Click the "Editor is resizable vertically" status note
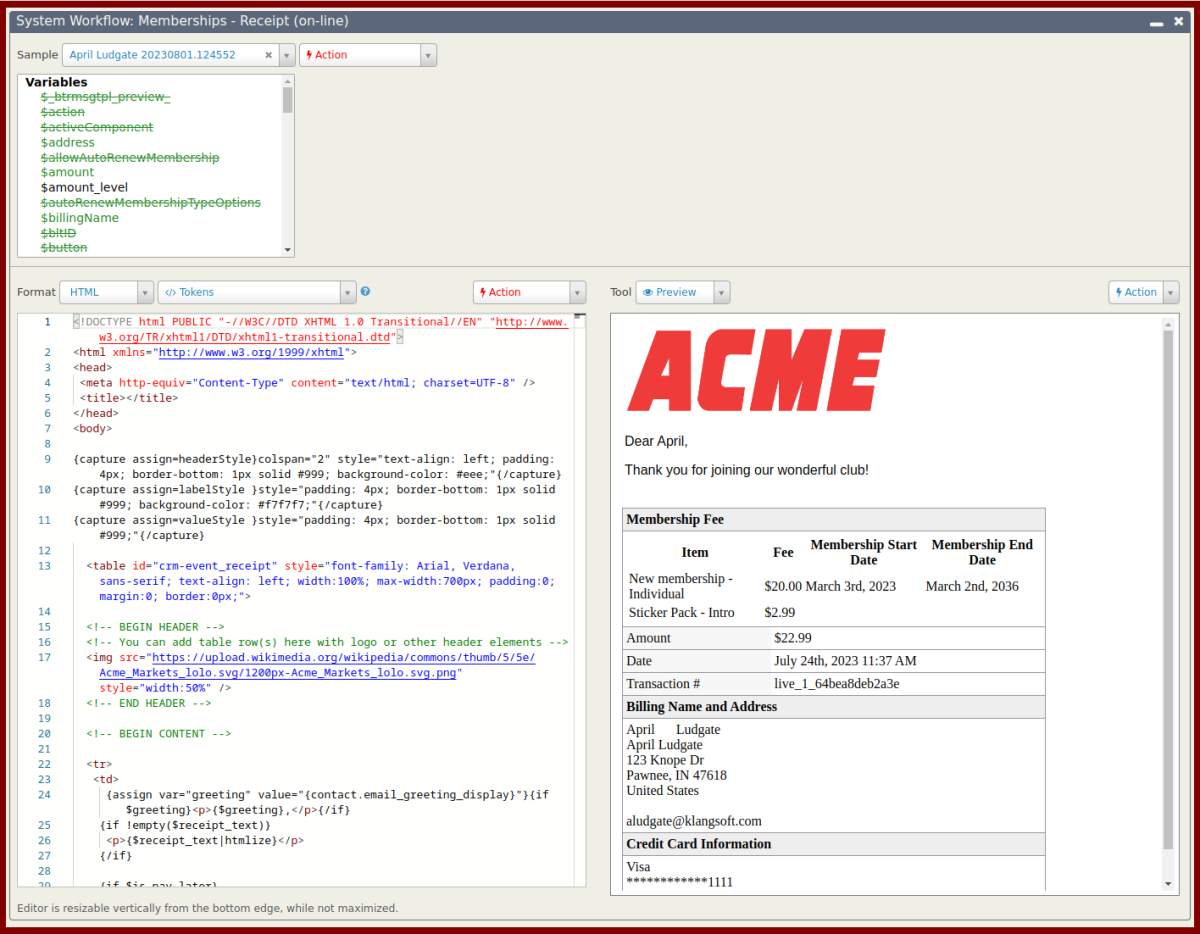Screen dimensions: 1200x934 click(208, 908)
